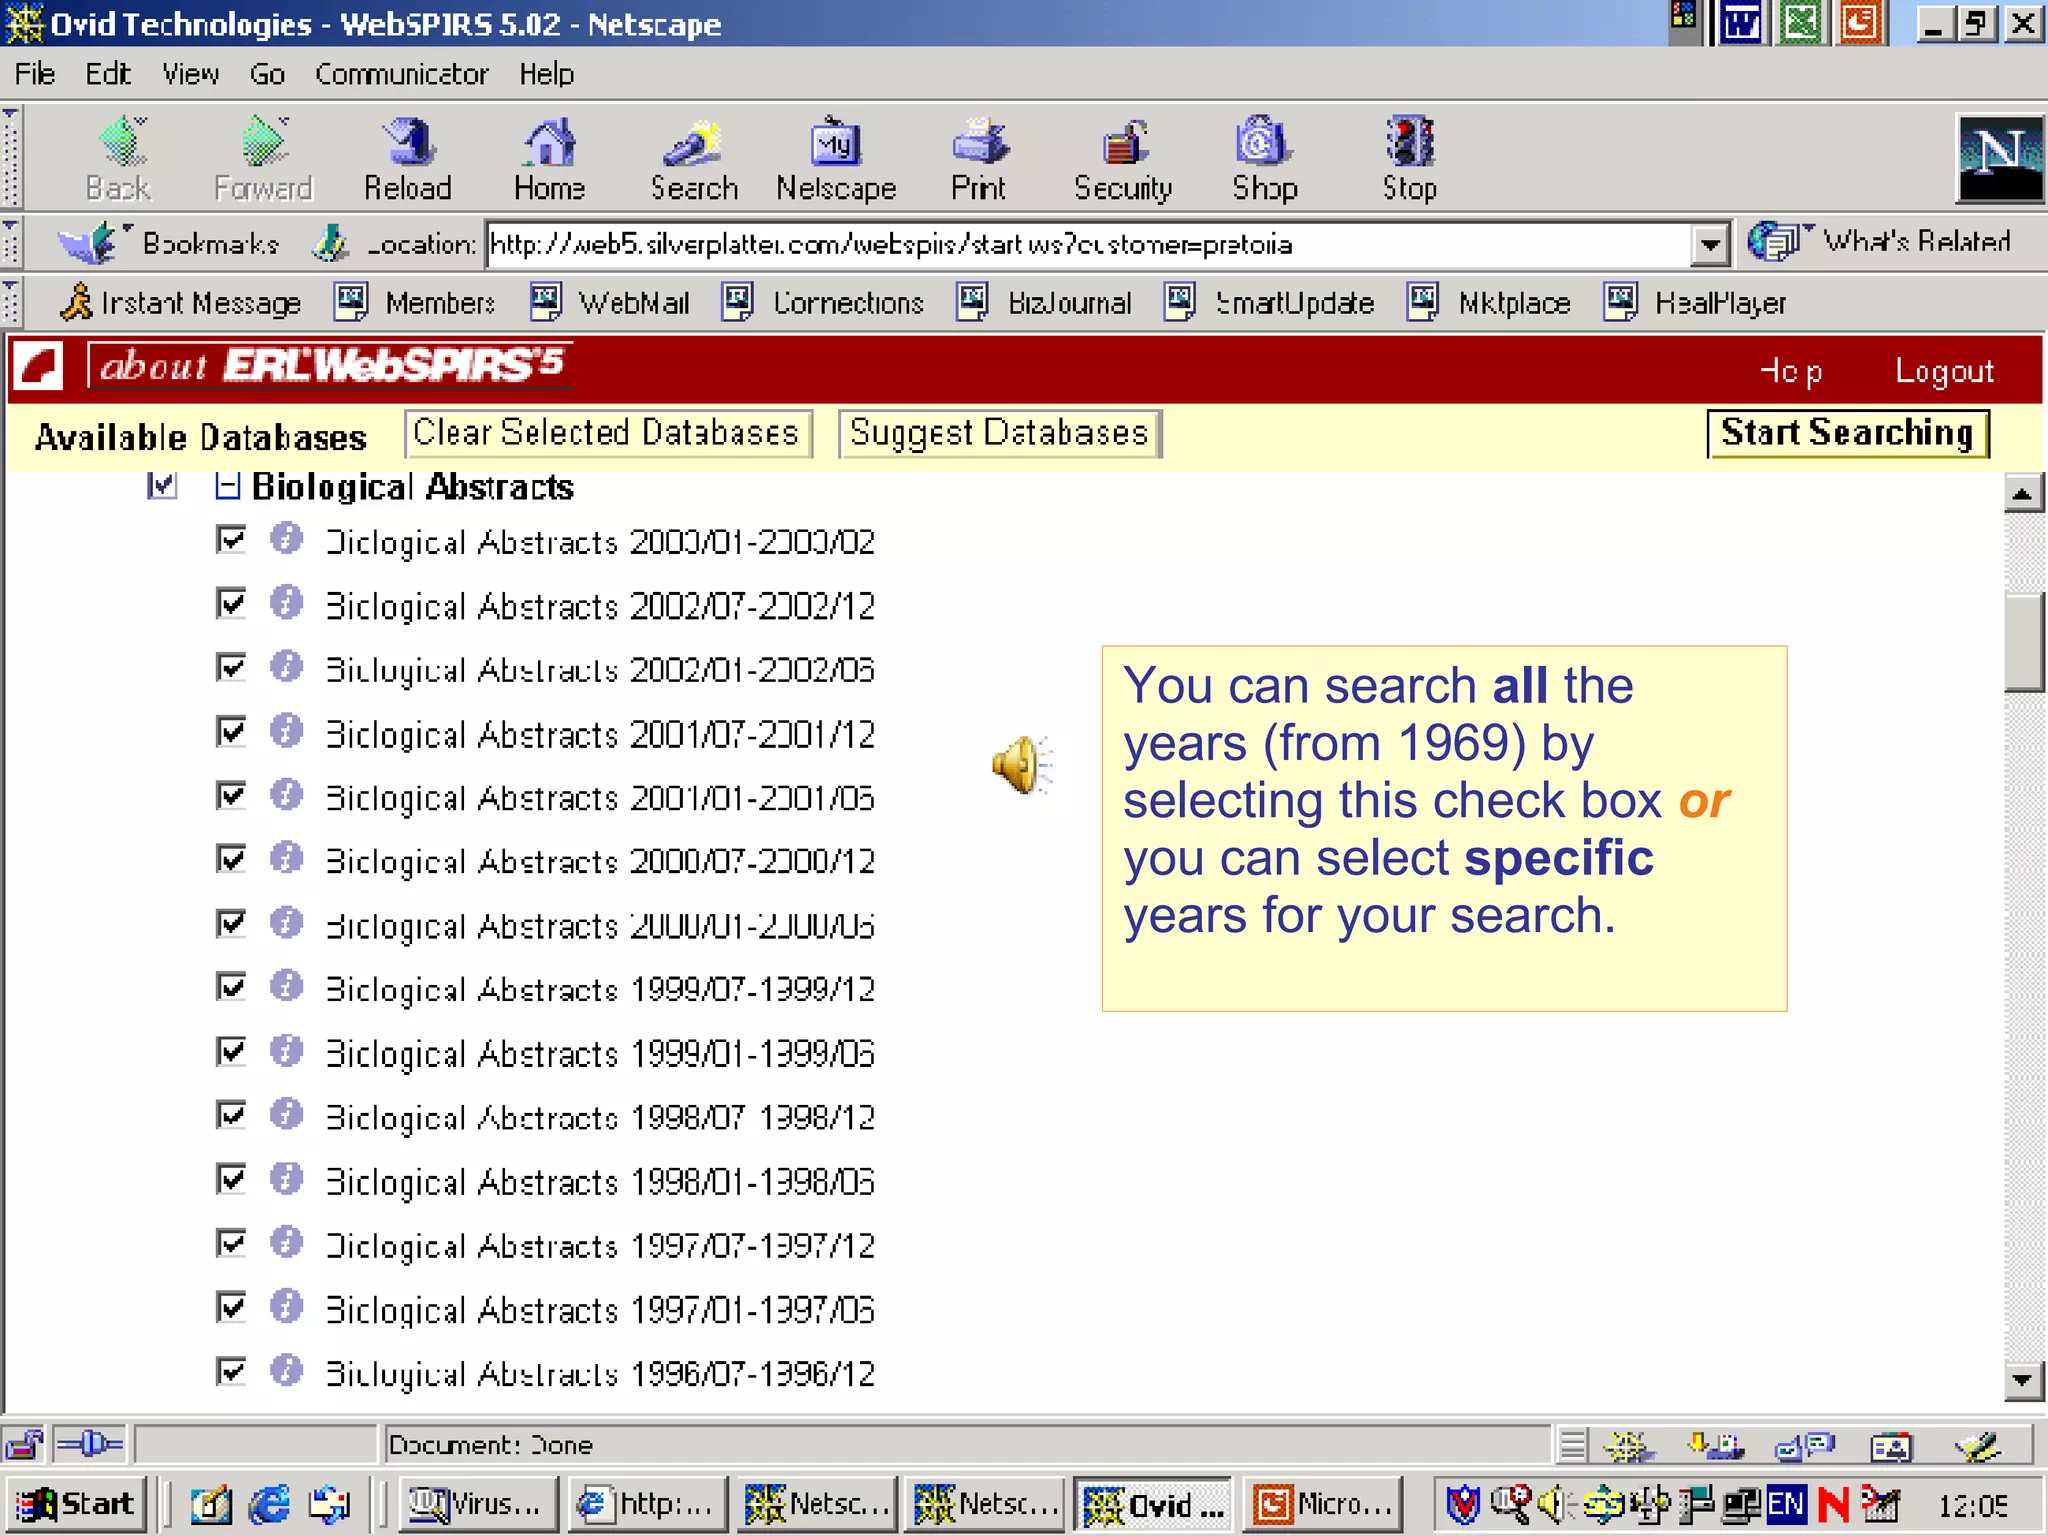This screenshot has height=1536, width=2048.
Task: Click in the Location URL field
Action: click(1088, 244)
